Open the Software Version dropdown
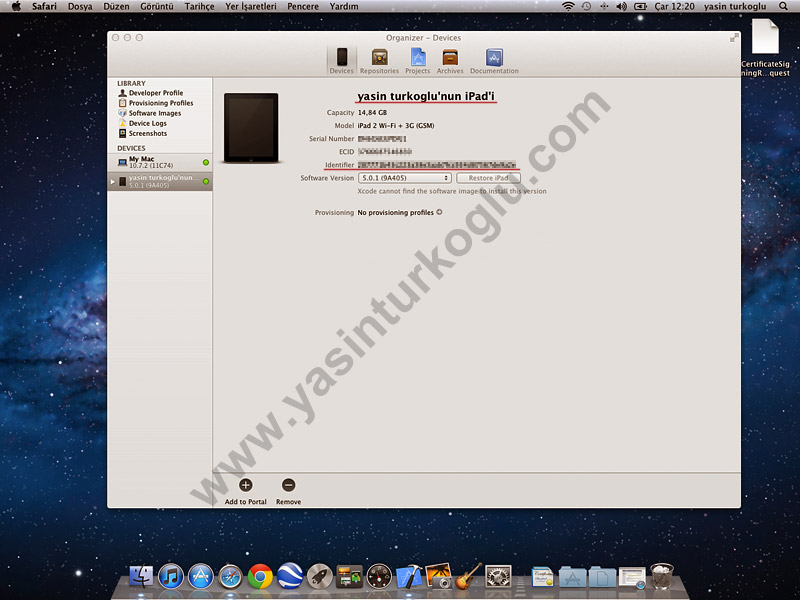This screenshot has height=600, width=800. (405, 178)
